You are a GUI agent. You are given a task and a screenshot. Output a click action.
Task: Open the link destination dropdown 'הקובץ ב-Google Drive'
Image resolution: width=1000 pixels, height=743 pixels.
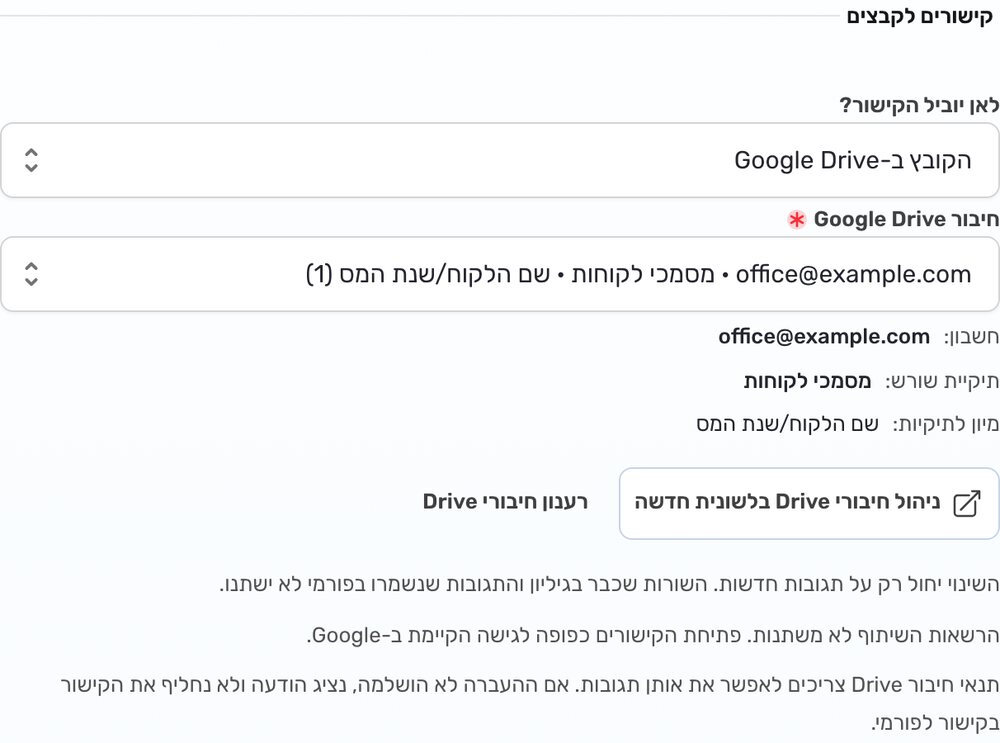(500, 160)
